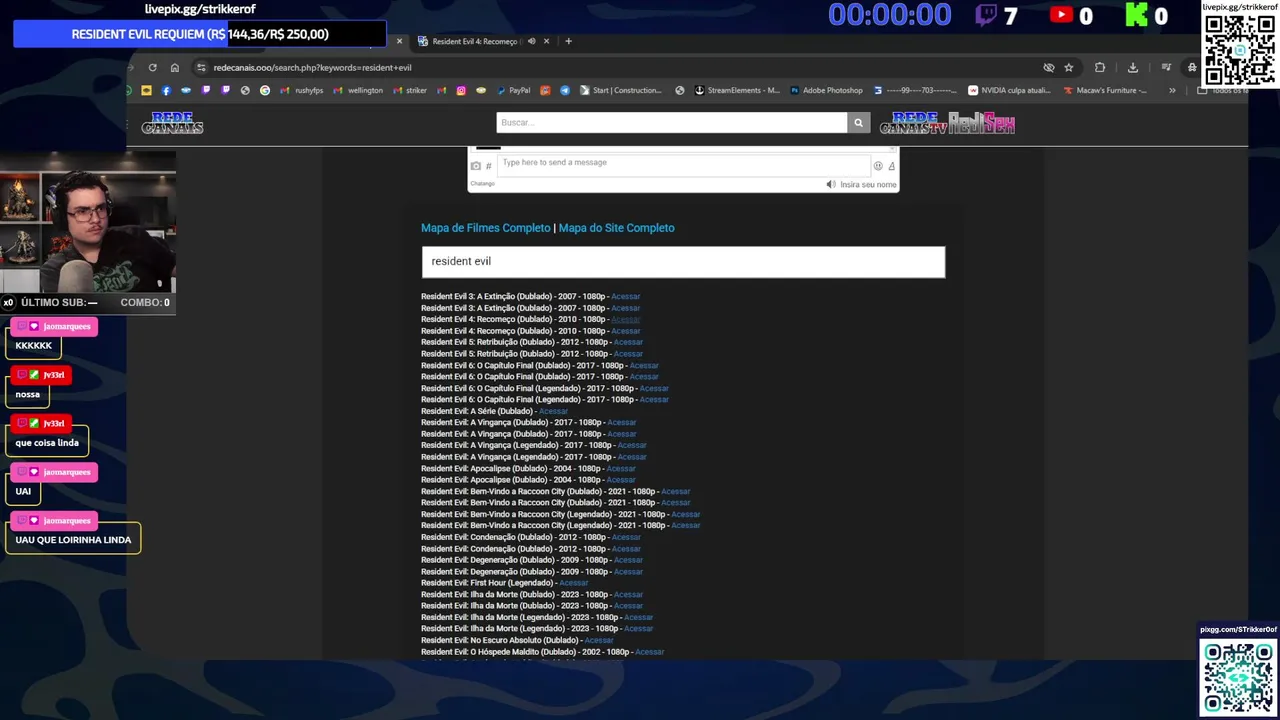Click Acessar for Resident Evil: A Série (Dublado)
The width and height of the screenshot is (1280, 720).
[553, 411]
